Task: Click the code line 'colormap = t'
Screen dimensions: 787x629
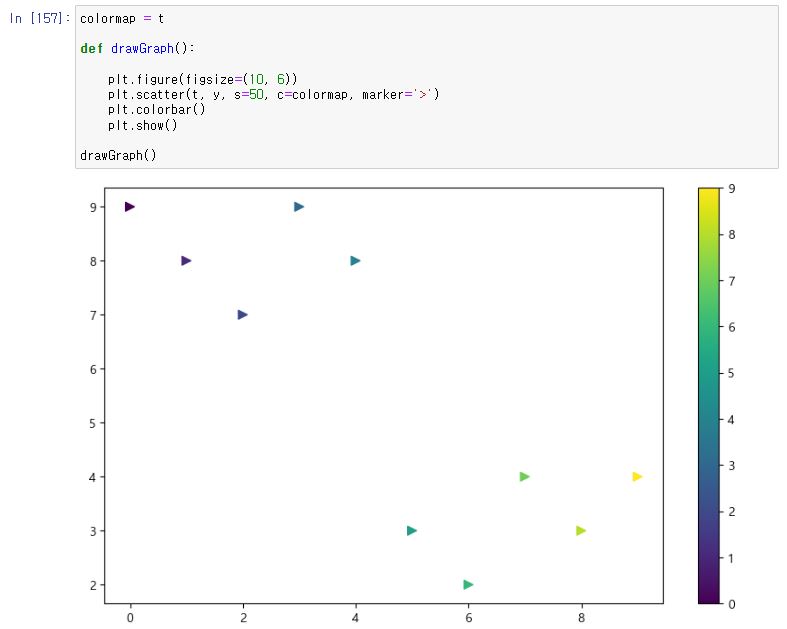Action: [x=122, y=19]
